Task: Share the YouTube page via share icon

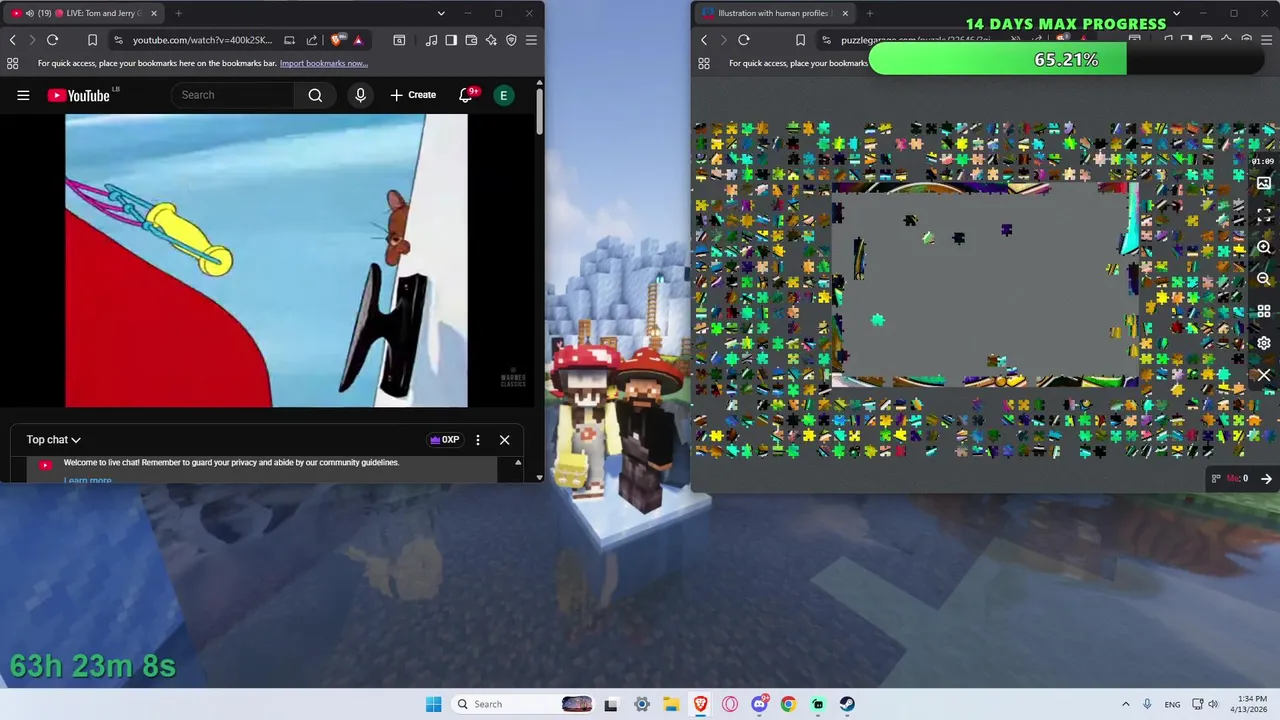Action: pos(312,40)
